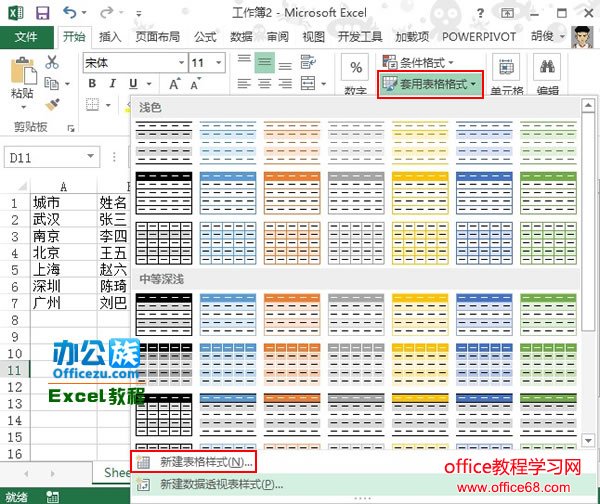
Task: Switch to the 加载项 tab
Action: pyautogui.click(x=412, y=37)
